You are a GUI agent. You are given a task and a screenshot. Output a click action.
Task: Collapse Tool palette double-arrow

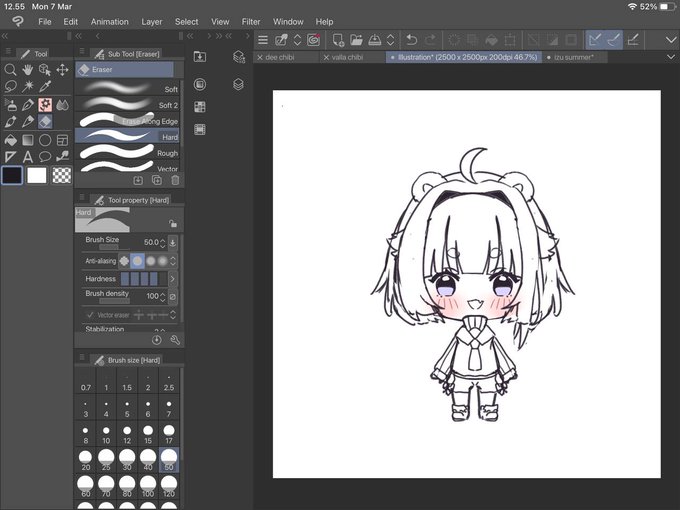(x=5, y=36)
